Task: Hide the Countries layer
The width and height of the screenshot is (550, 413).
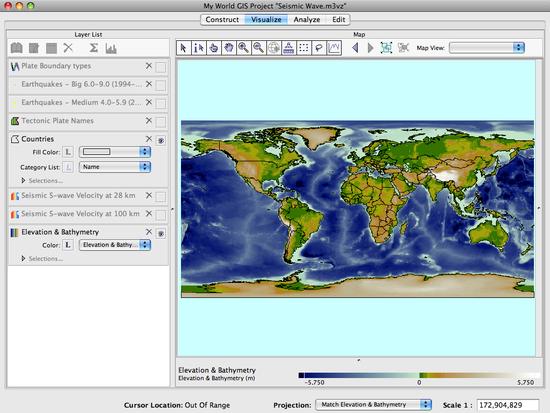Action: point(161,140)
